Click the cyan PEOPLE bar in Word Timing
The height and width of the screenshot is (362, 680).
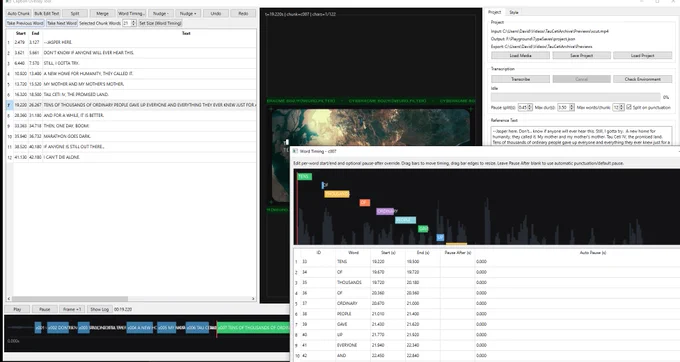(405, 220)
